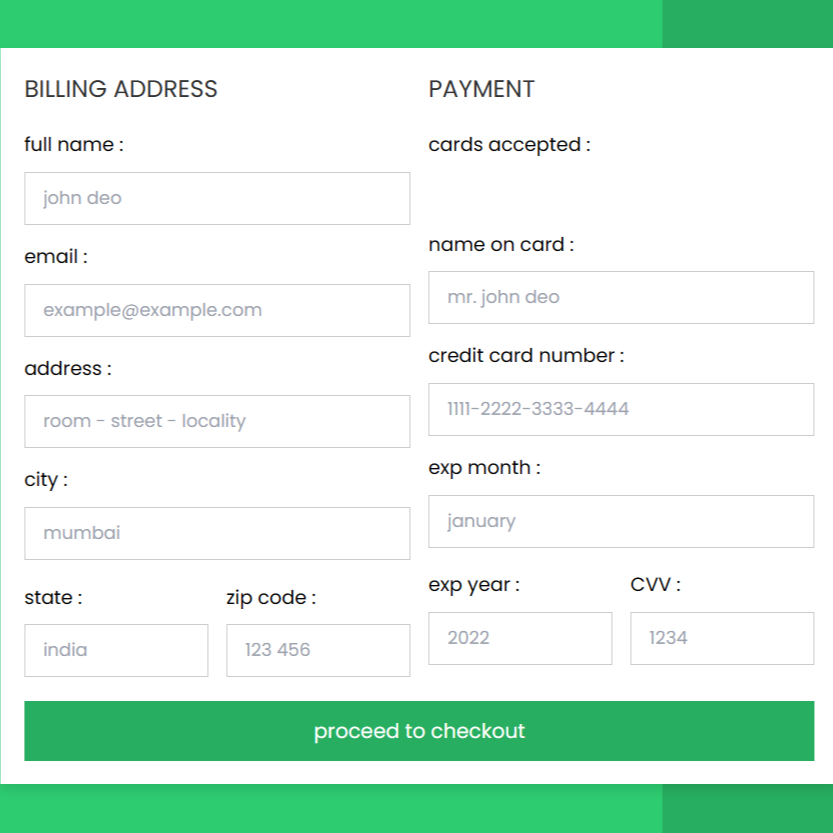
Task: Focus the exp month field showing january
Action: pos(621,522)
